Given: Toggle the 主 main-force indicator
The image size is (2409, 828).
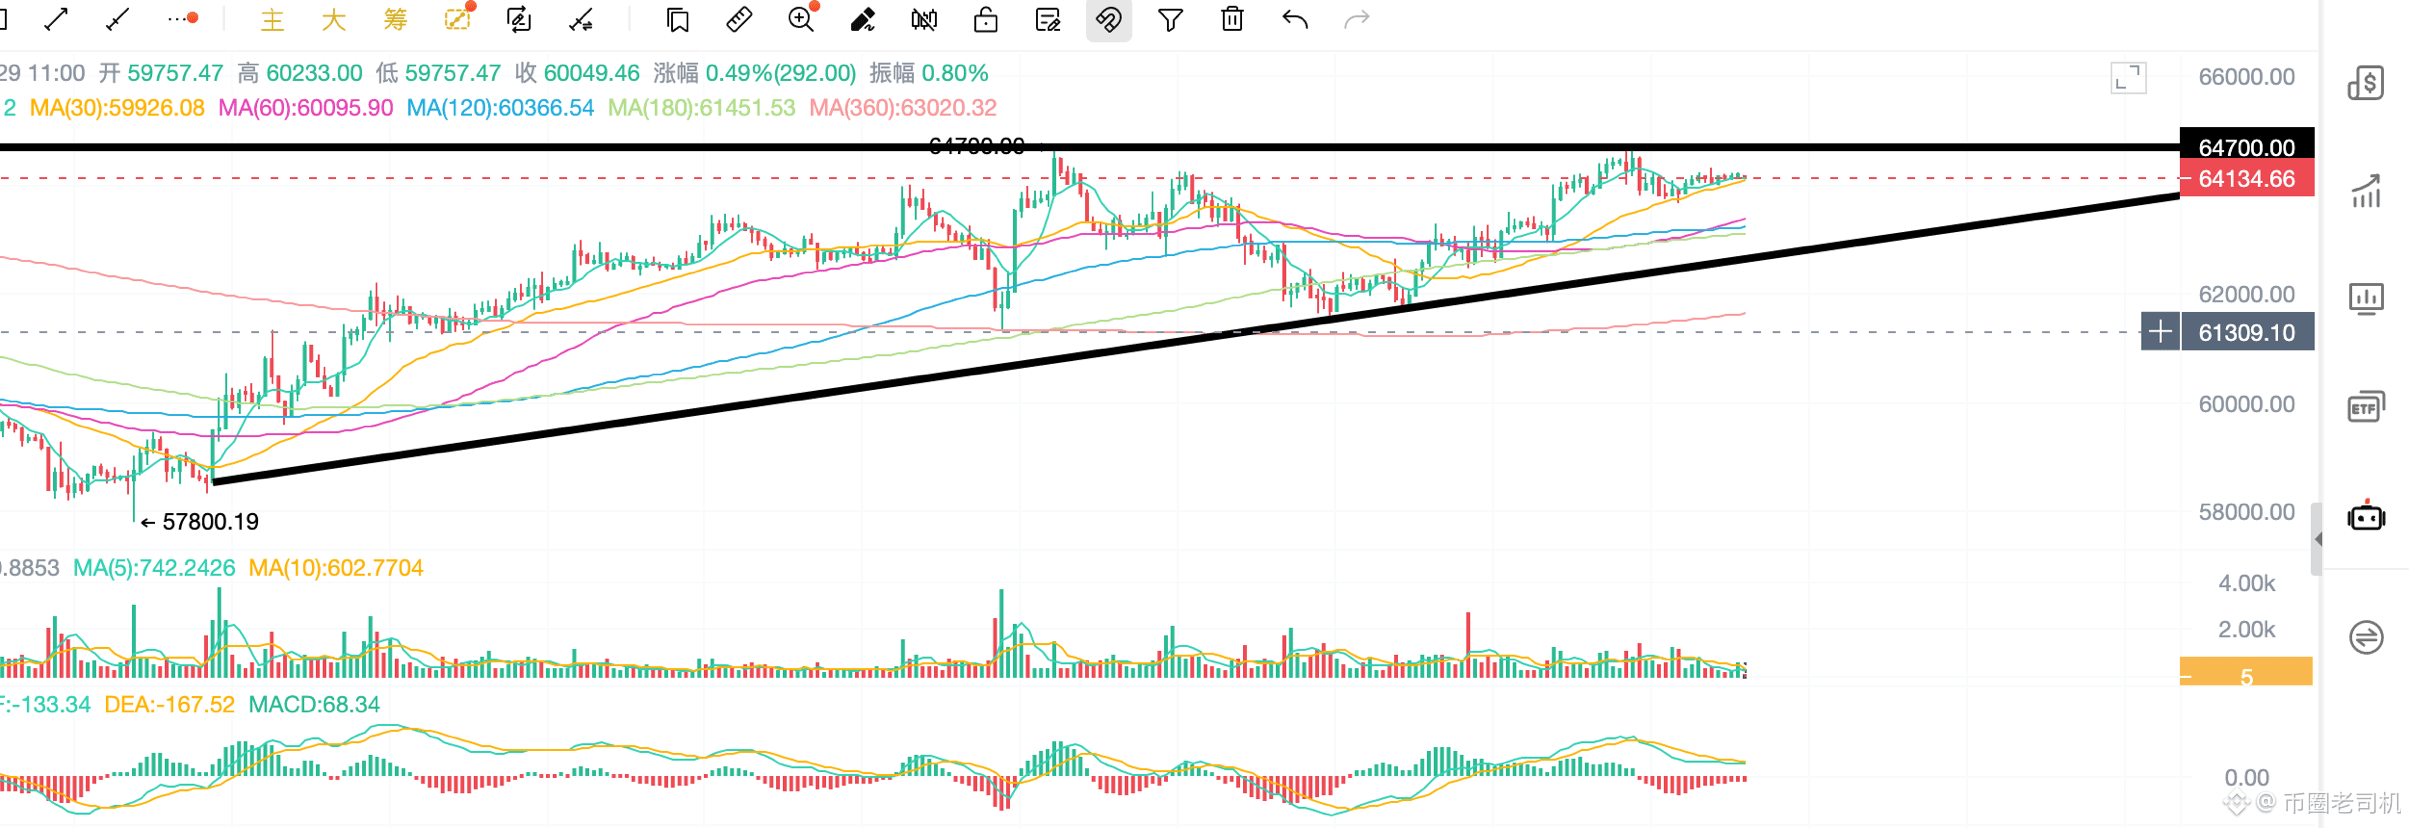Looking at the screenshot, I should [x=272, y=20].
